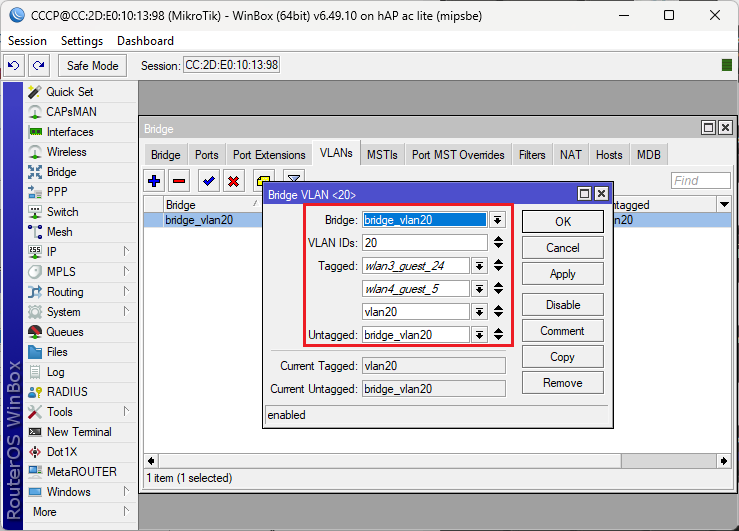Viewport: 739px width, 531px height.
Task: Expand the MPLS submenu
Action: [x=126, y=271]
